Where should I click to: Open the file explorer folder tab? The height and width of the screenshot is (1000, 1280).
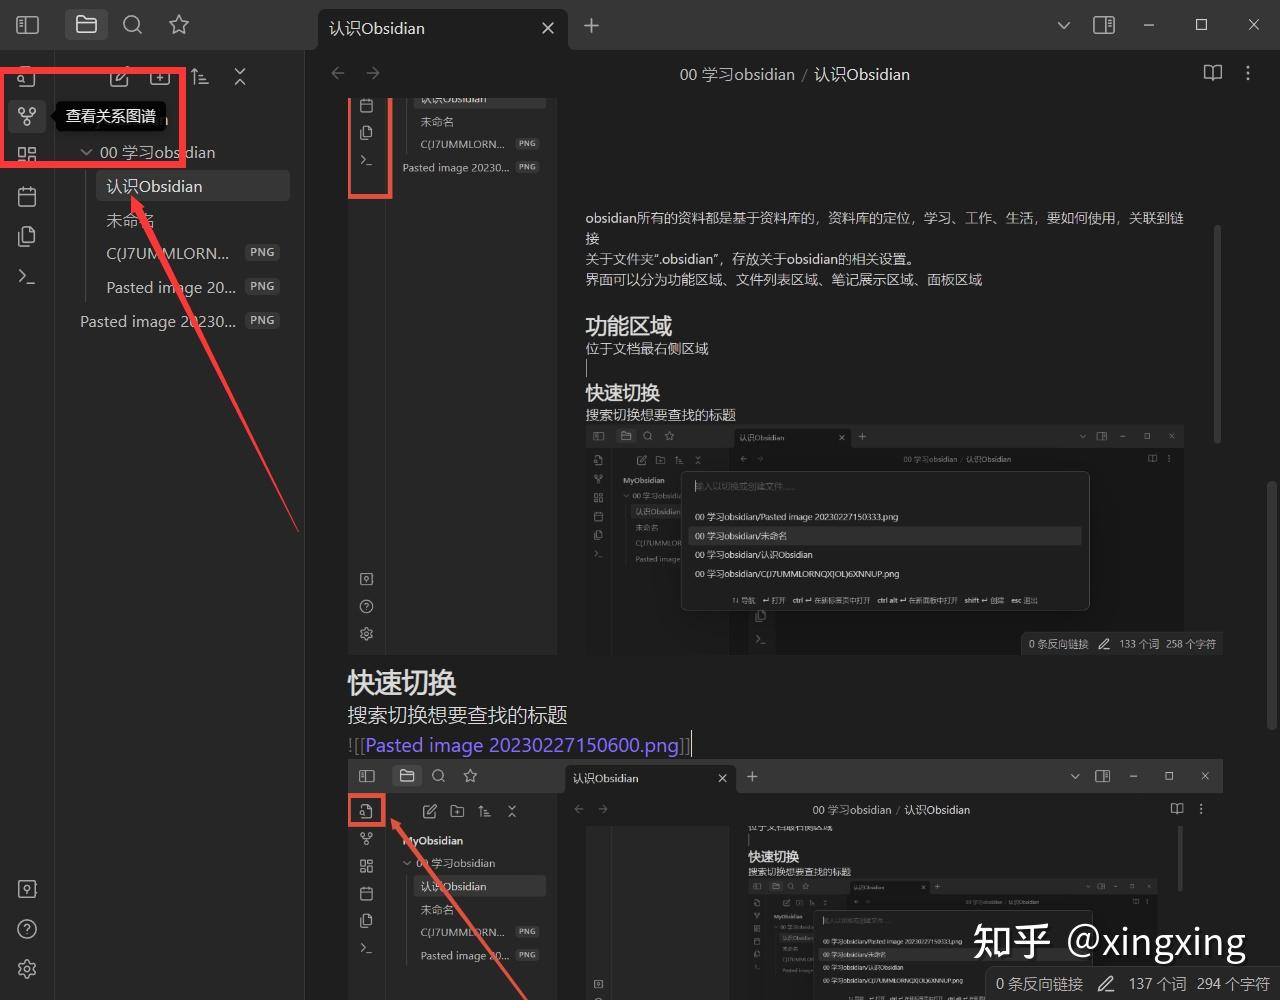pos(86,25)
